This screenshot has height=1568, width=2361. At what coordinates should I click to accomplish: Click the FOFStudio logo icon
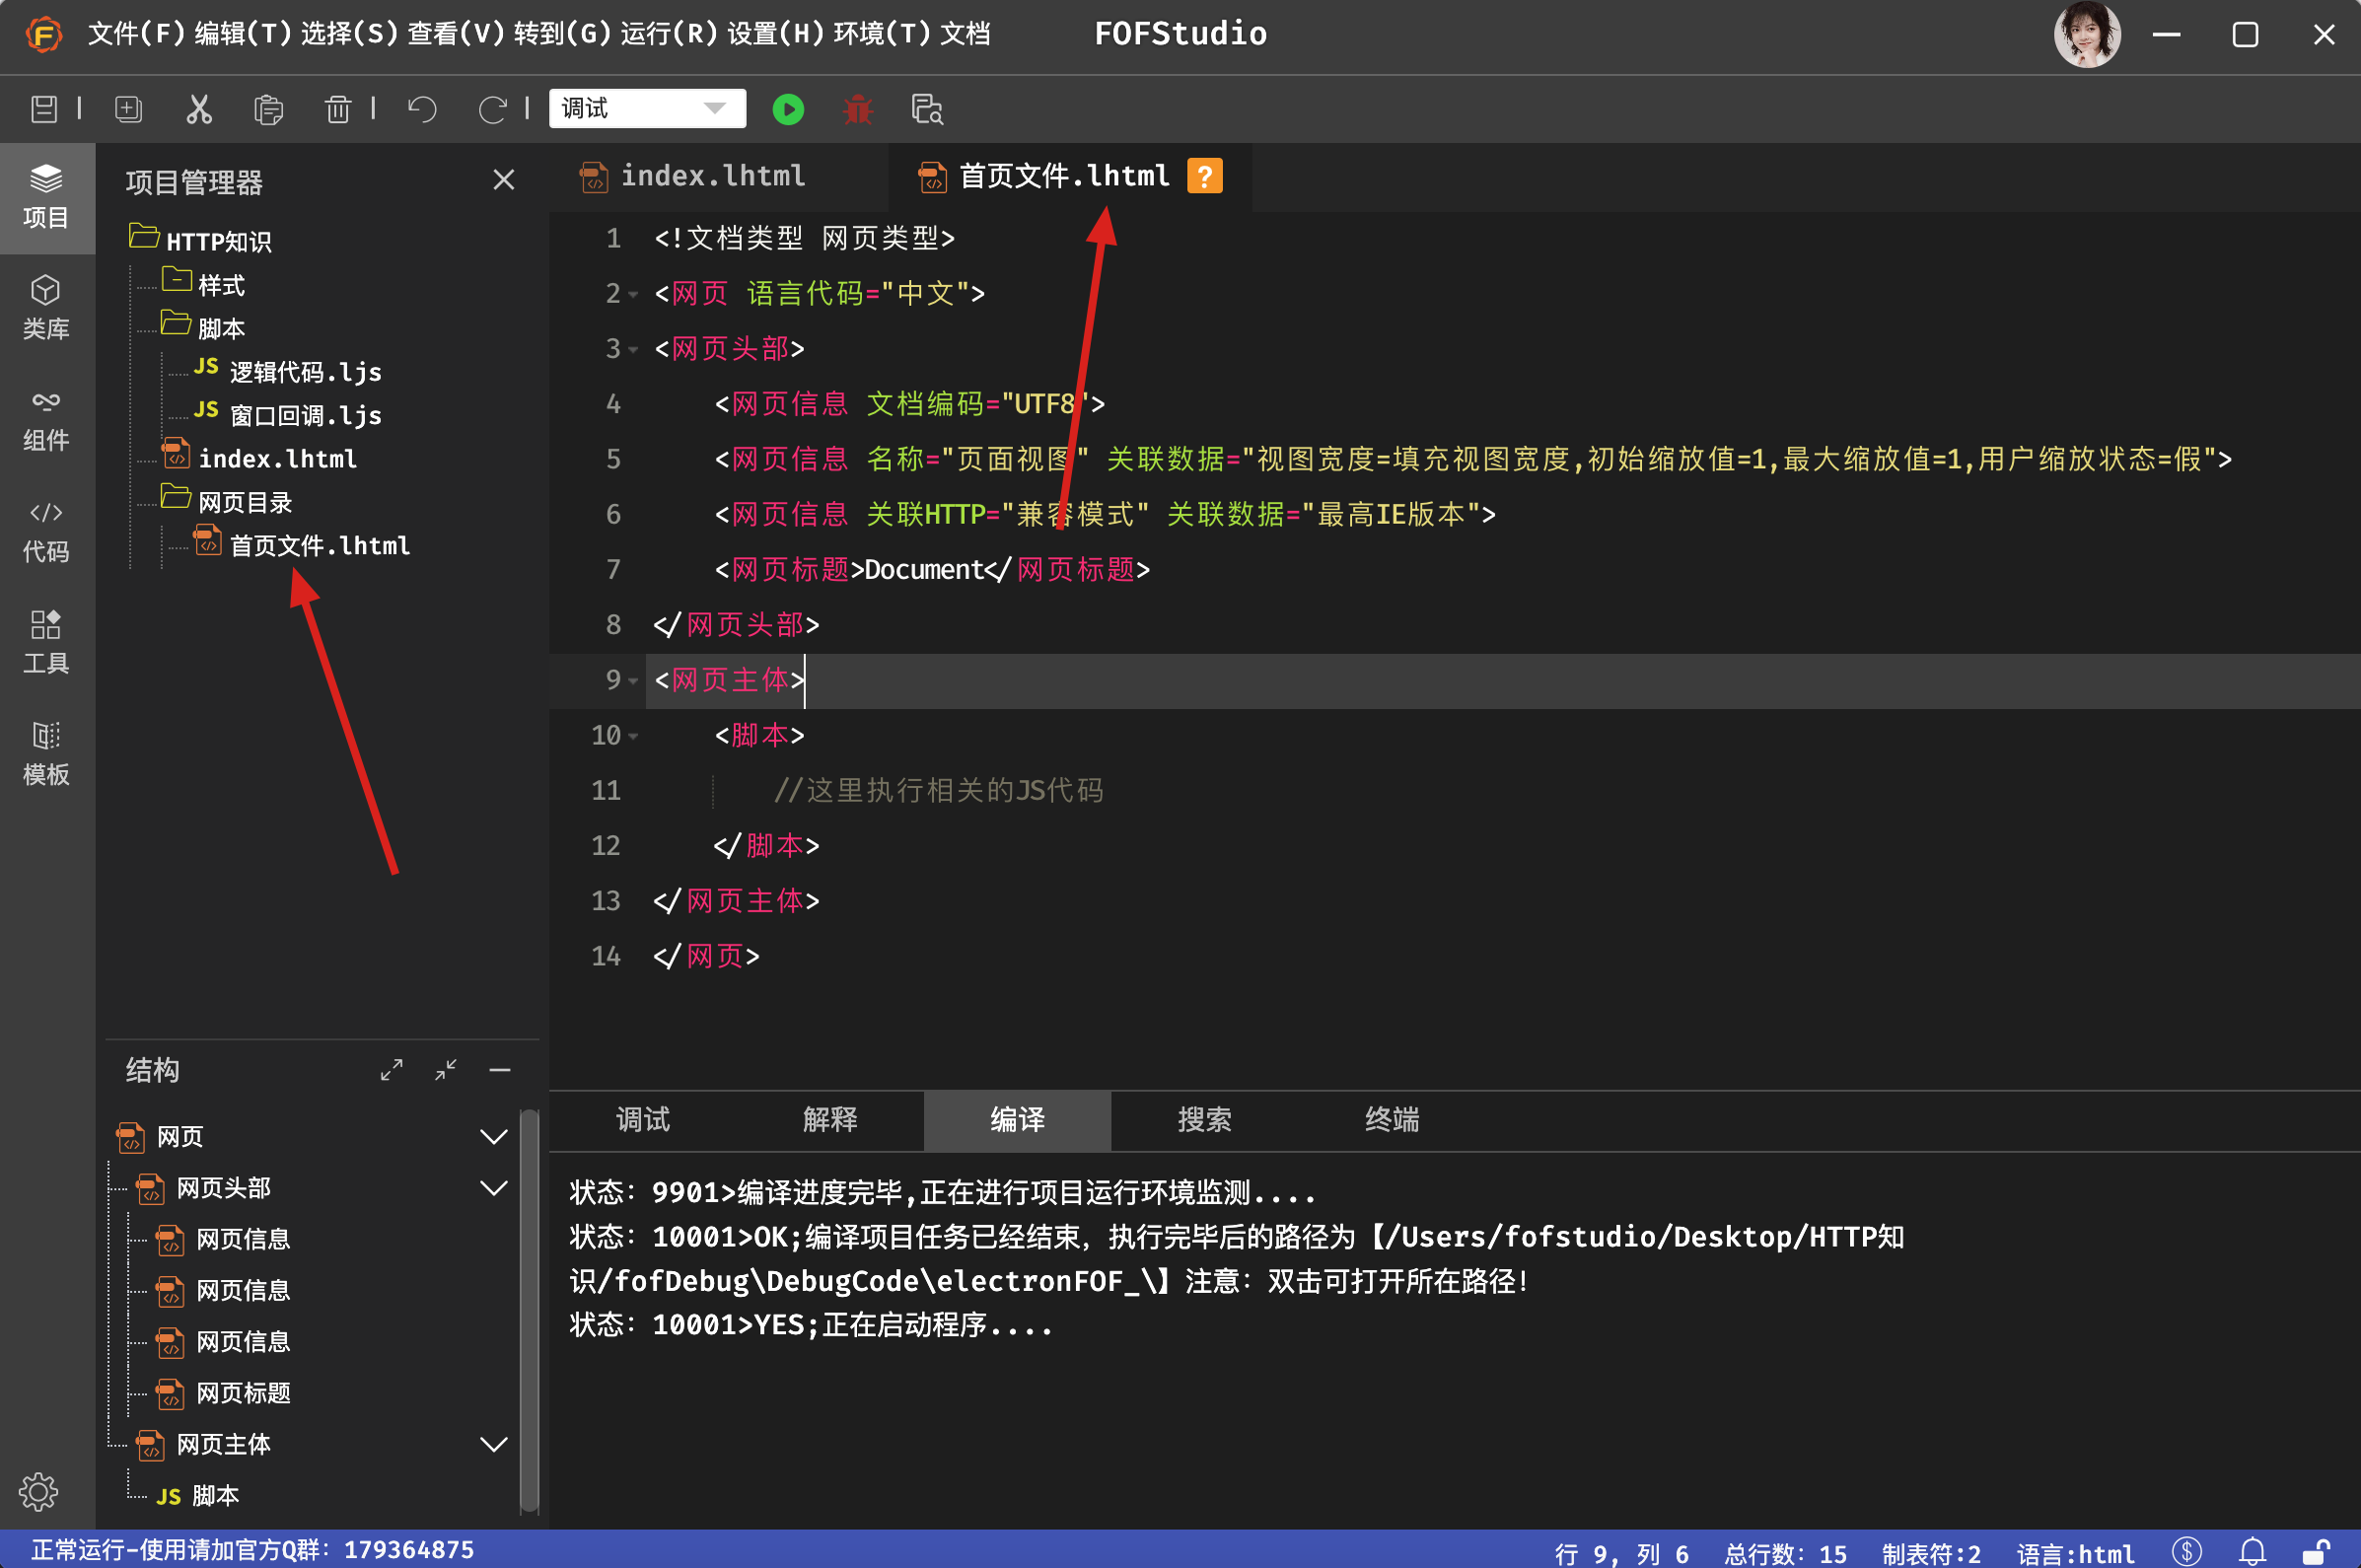click(43, 35)
